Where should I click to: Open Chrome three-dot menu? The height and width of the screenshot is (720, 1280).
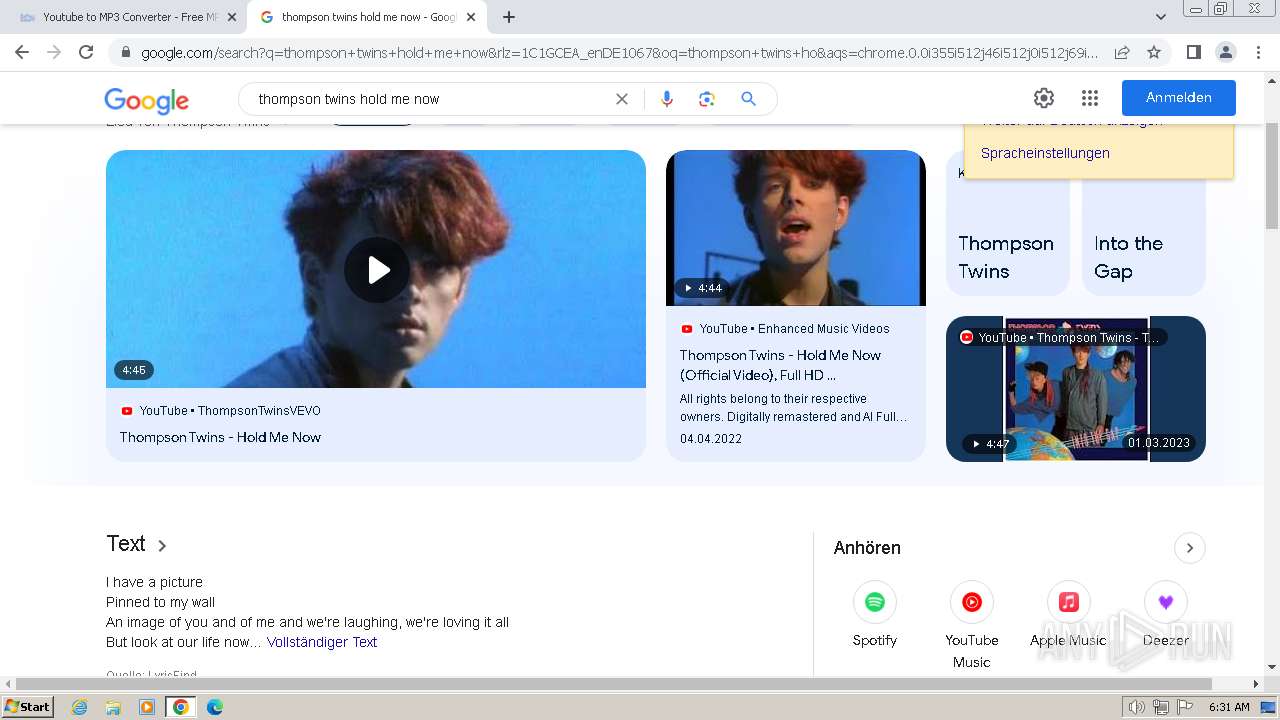(x=1258, y=52)
